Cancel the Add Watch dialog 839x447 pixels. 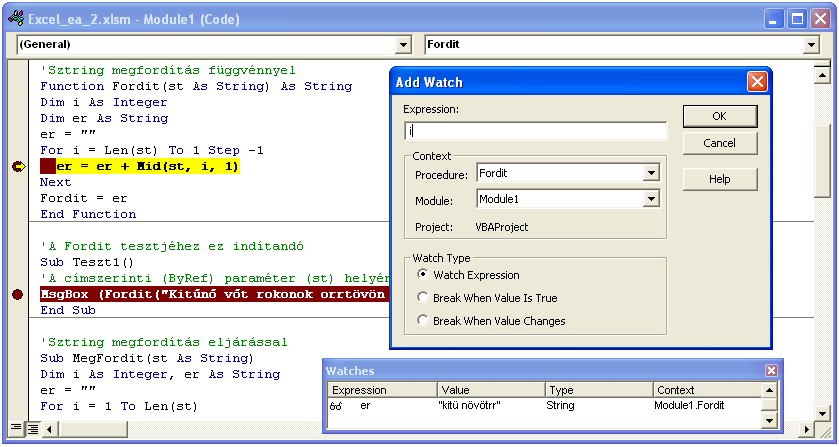point(720,143)
